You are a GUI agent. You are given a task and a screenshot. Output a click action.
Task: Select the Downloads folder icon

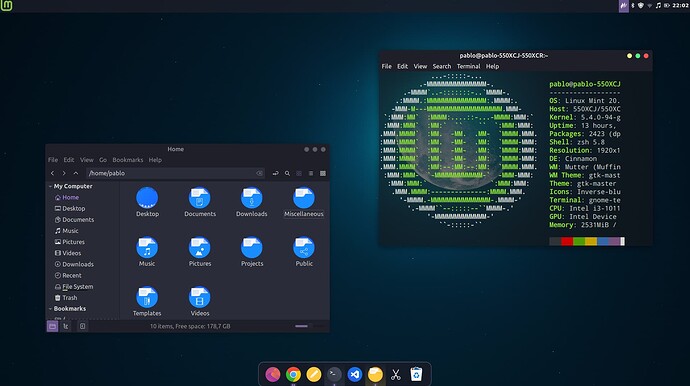[252, 197]
